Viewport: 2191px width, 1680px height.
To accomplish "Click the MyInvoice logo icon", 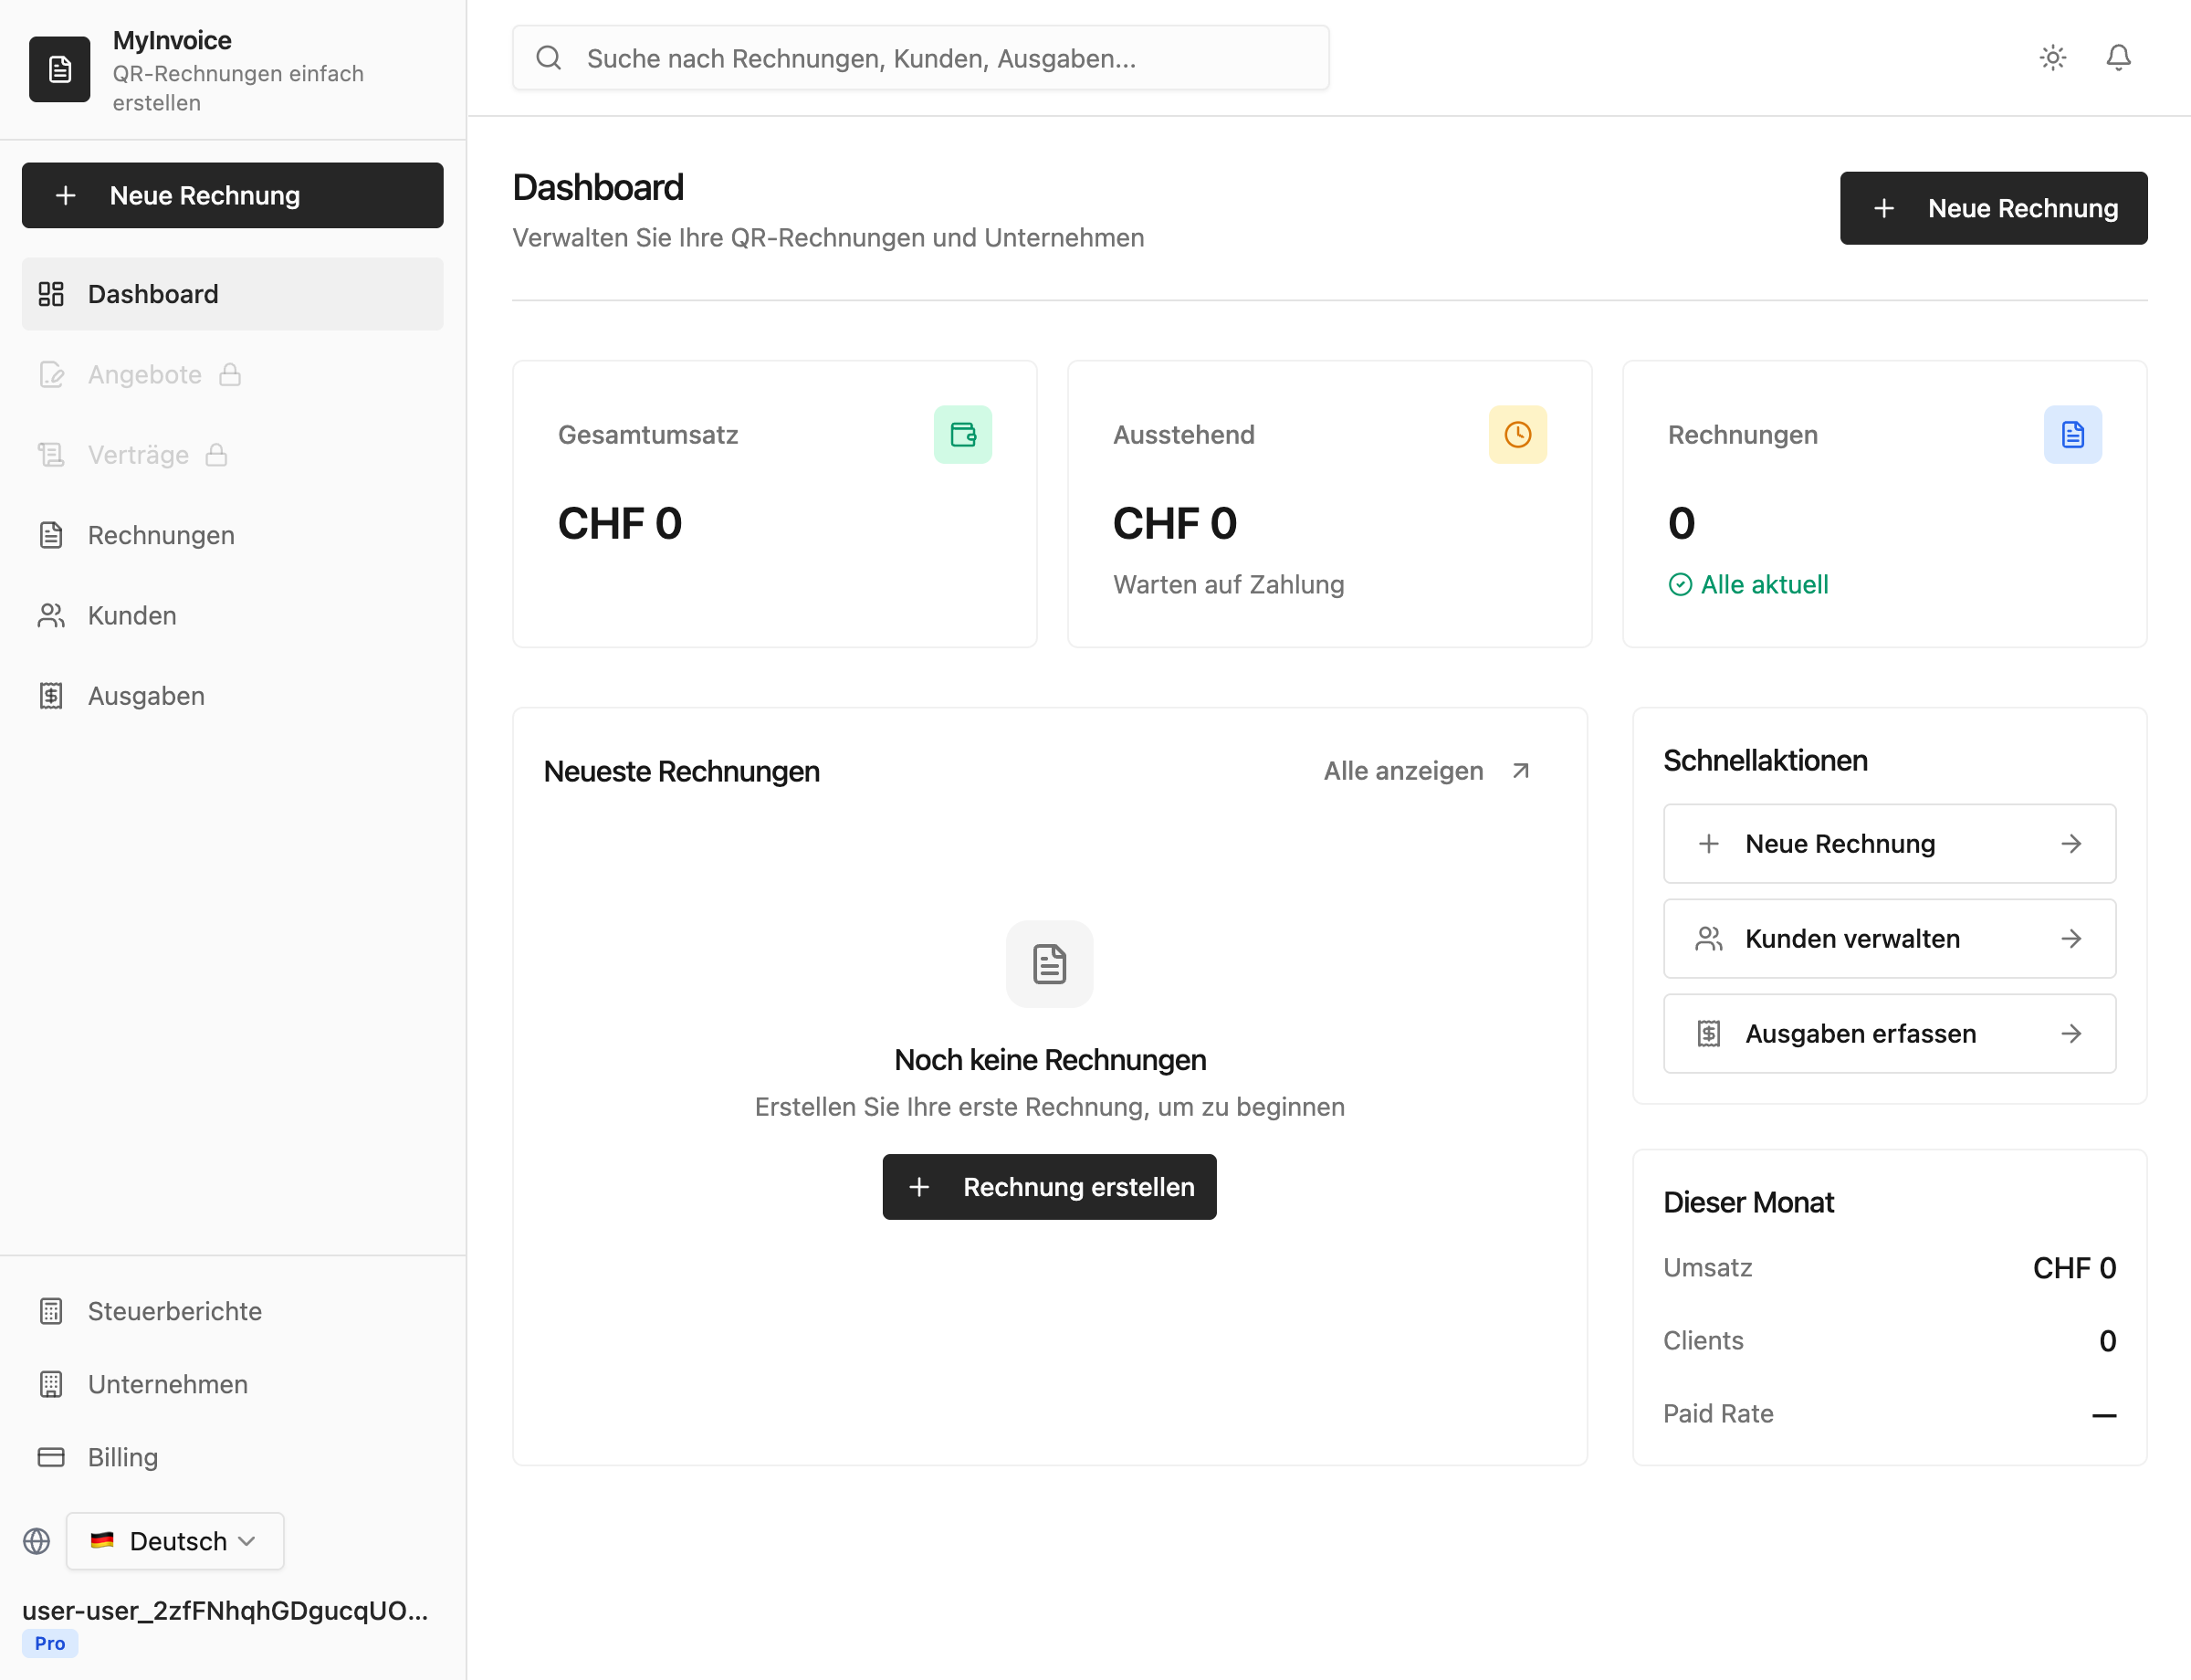I will [x=60, y=69].
